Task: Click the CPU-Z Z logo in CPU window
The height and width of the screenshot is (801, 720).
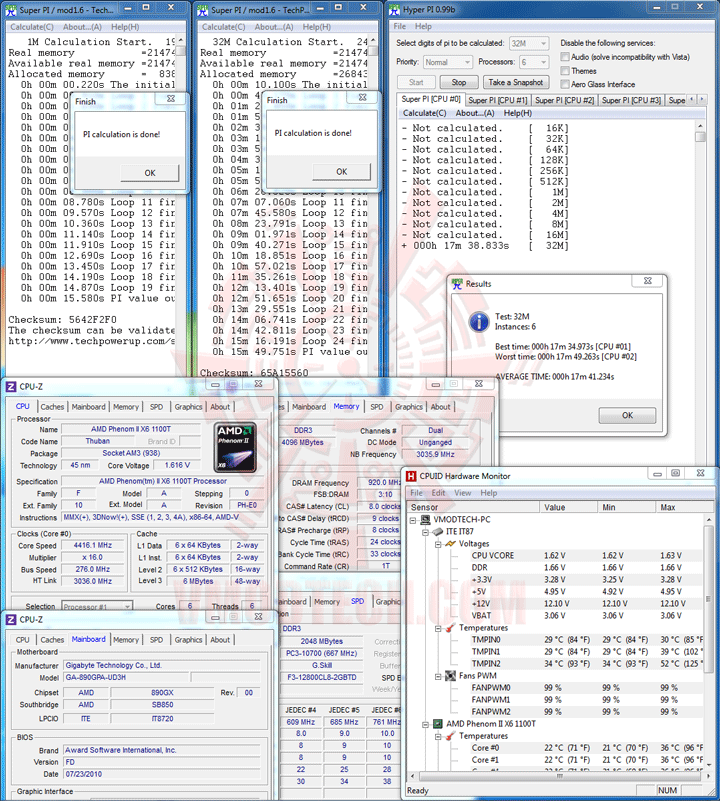Action: pyautogui.click(x=11, y=387)
